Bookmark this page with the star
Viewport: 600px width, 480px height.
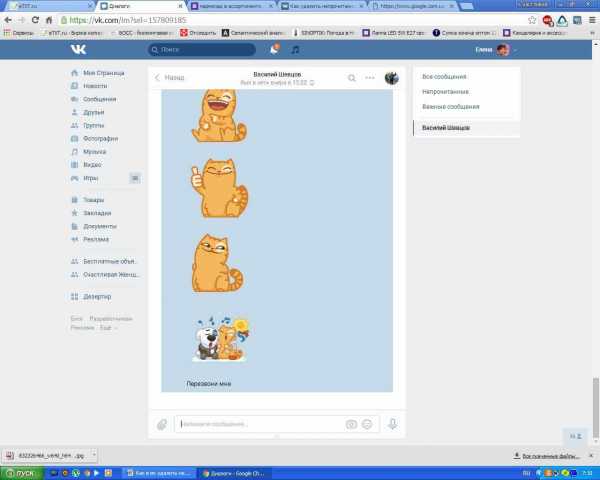[x=532, y=20]
